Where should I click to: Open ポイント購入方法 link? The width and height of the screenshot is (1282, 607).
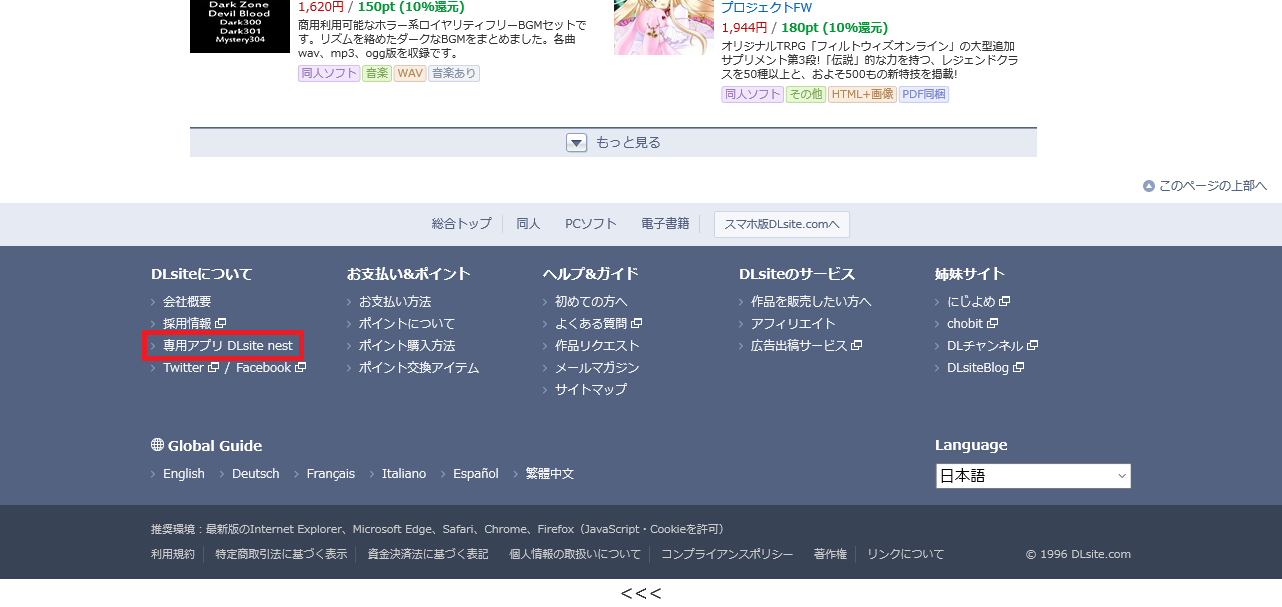407,345
